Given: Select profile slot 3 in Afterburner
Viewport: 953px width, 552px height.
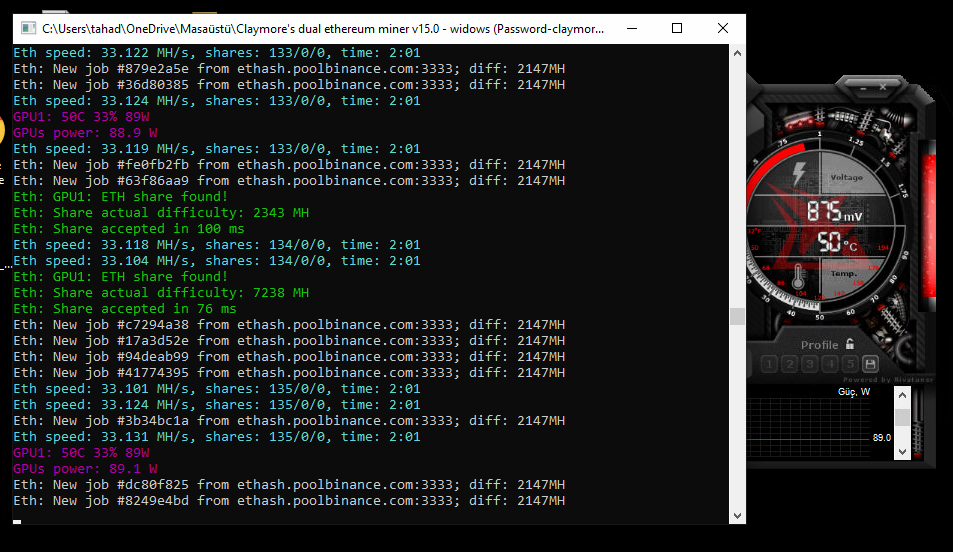Looking at the screenshot, I should 810,364.
